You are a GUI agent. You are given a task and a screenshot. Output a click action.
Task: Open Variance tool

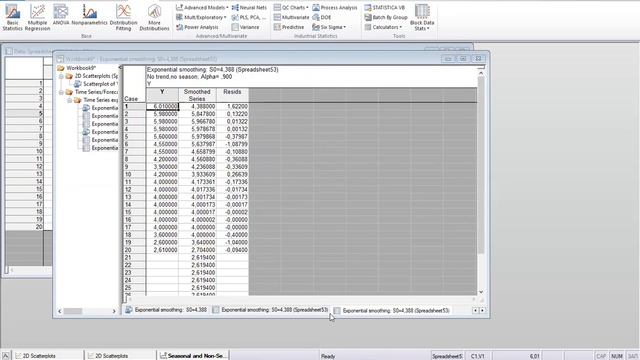click(245, 27)
